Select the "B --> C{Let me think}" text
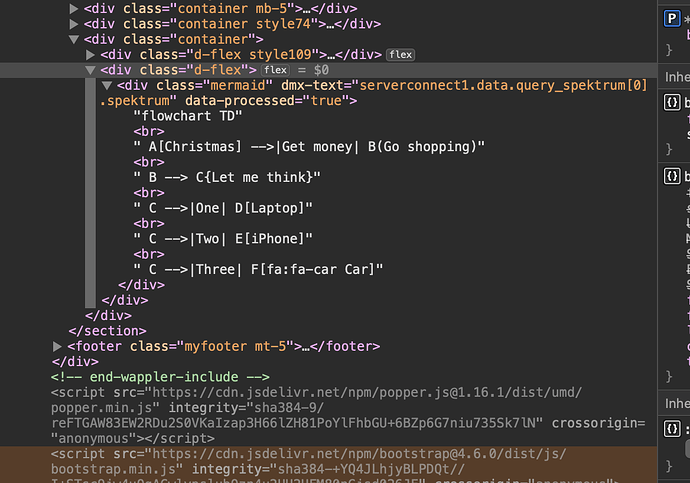Image resolution: width=690 pixels, height=483 pixels. pos(227,177)
